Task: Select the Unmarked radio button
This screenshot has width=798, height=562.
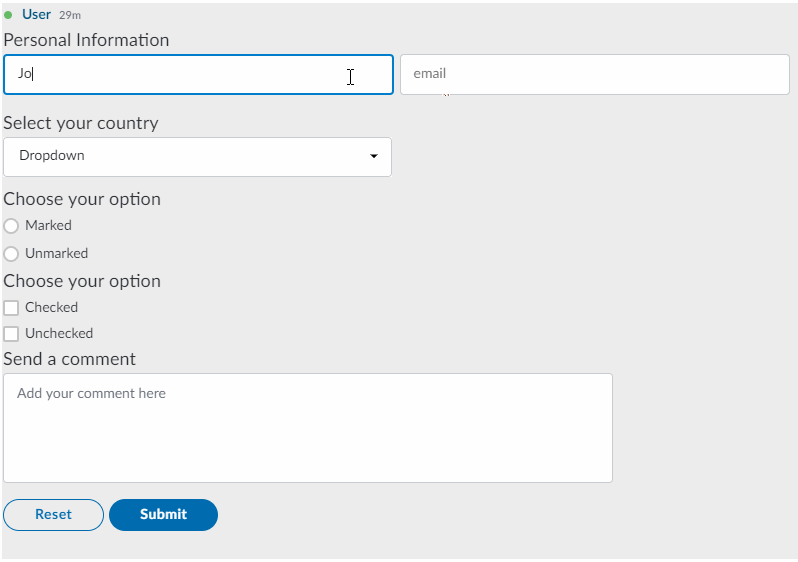Action: click(x=11, y=254)
